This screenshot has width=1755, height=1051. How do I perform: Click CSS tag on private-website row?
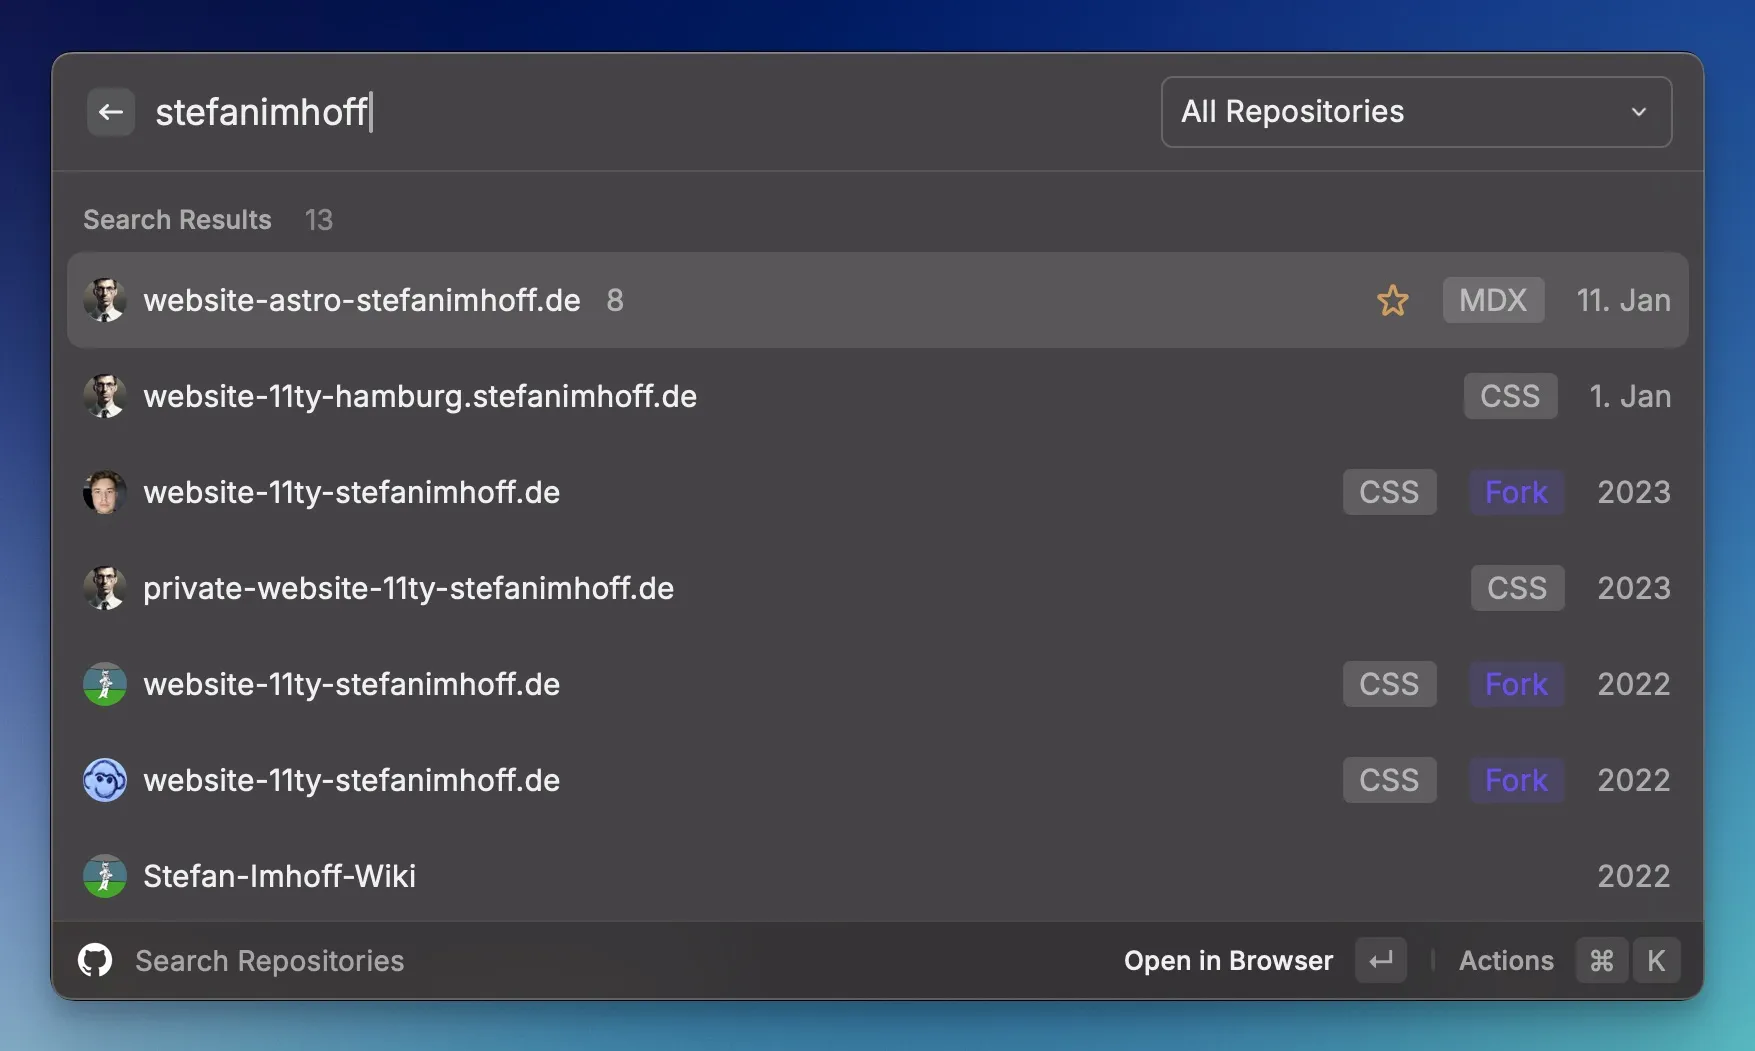(x=1516, y=588)
